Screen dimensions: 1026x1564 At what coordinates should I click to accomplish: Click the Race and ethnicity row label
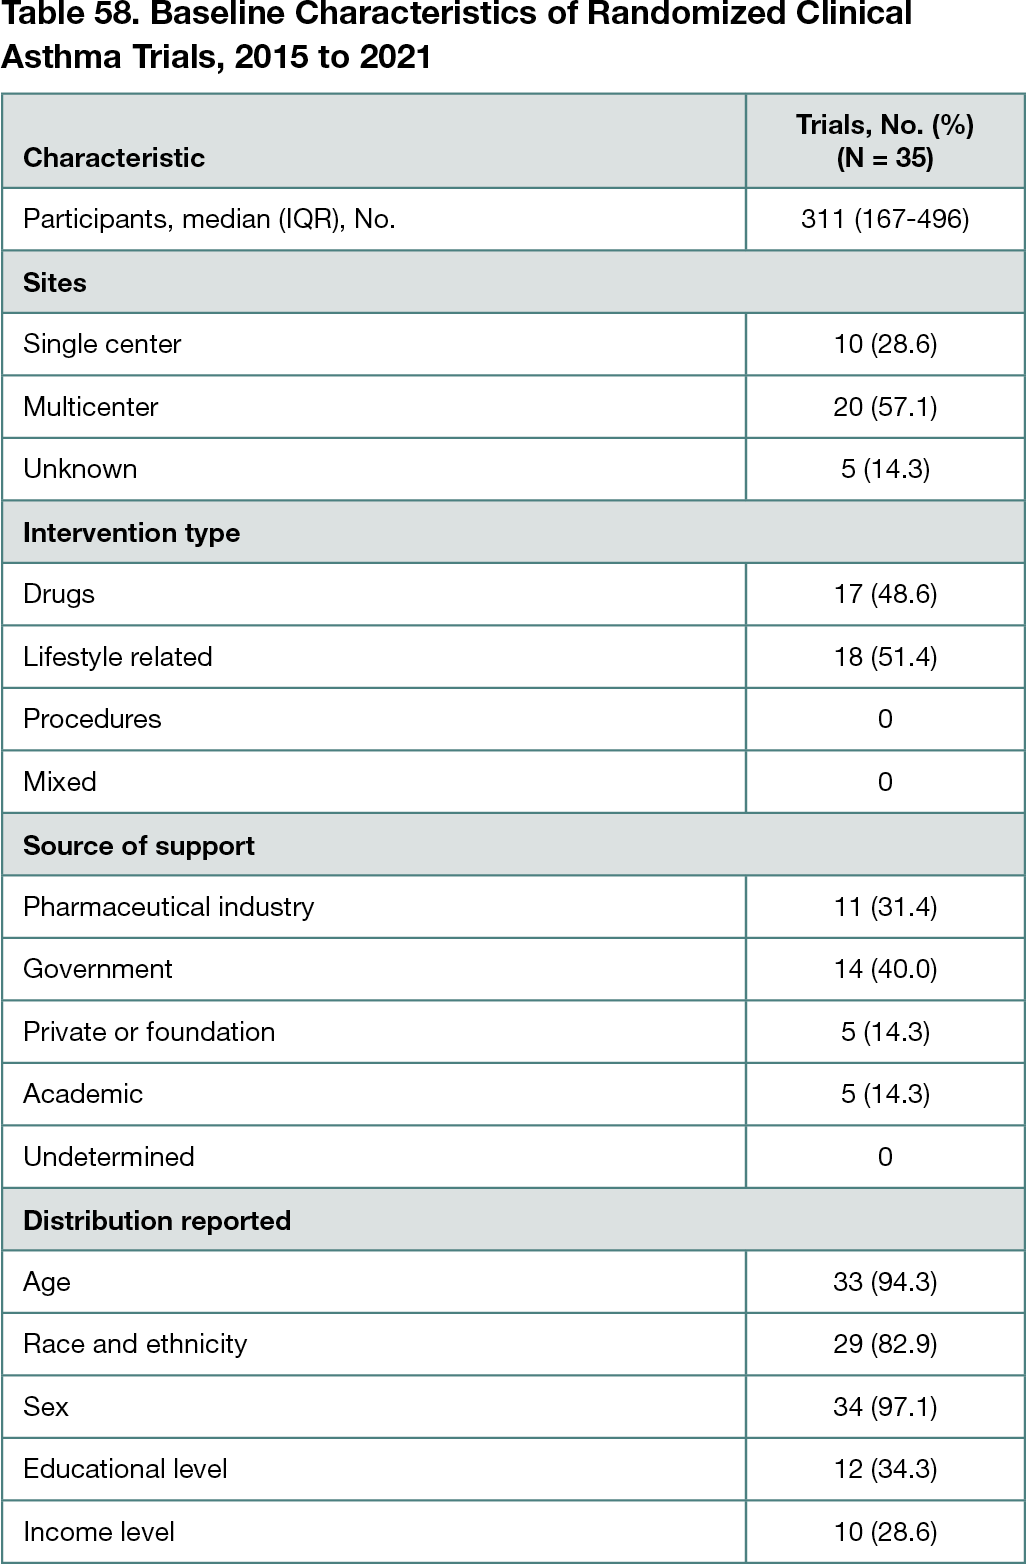point(135,1344)
